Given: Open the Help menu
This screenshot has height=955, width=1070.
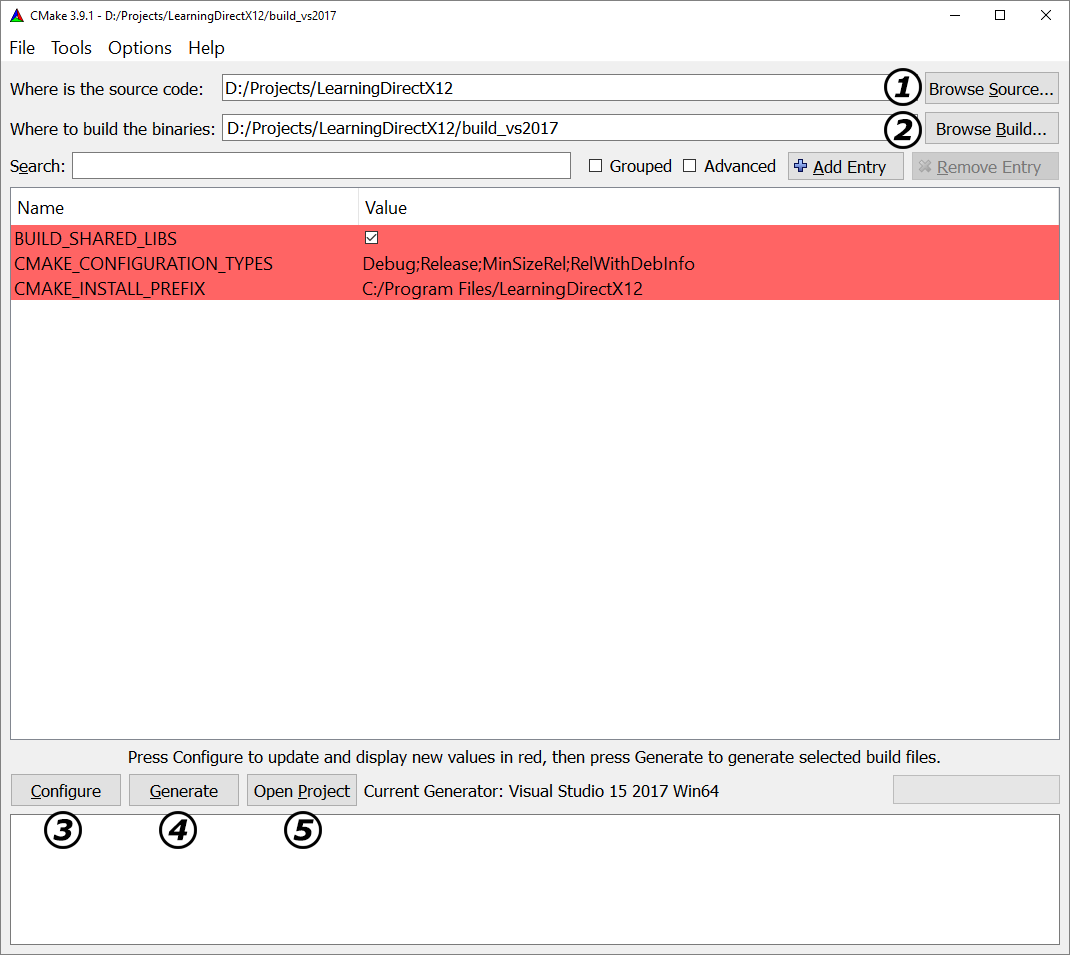Looking at the screenshot, I should pyautogui.click(x=206, y=48).
